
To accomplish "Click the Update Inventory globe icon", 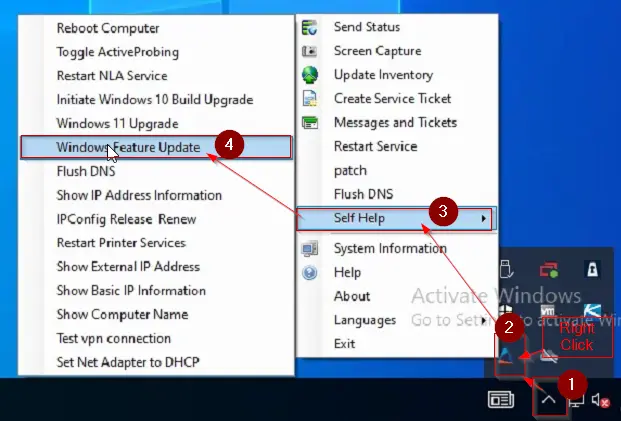I will pyautogui.click(x=309, y=75).
